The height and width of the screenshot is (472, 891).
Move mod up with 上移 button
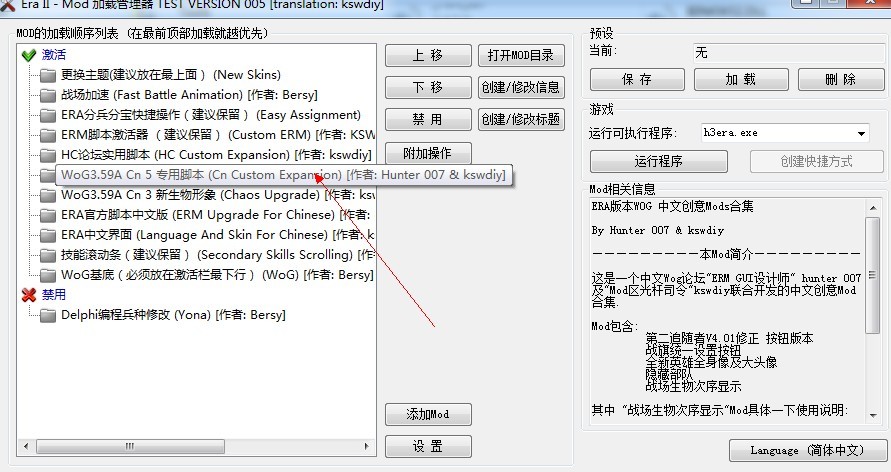[428, 55]
